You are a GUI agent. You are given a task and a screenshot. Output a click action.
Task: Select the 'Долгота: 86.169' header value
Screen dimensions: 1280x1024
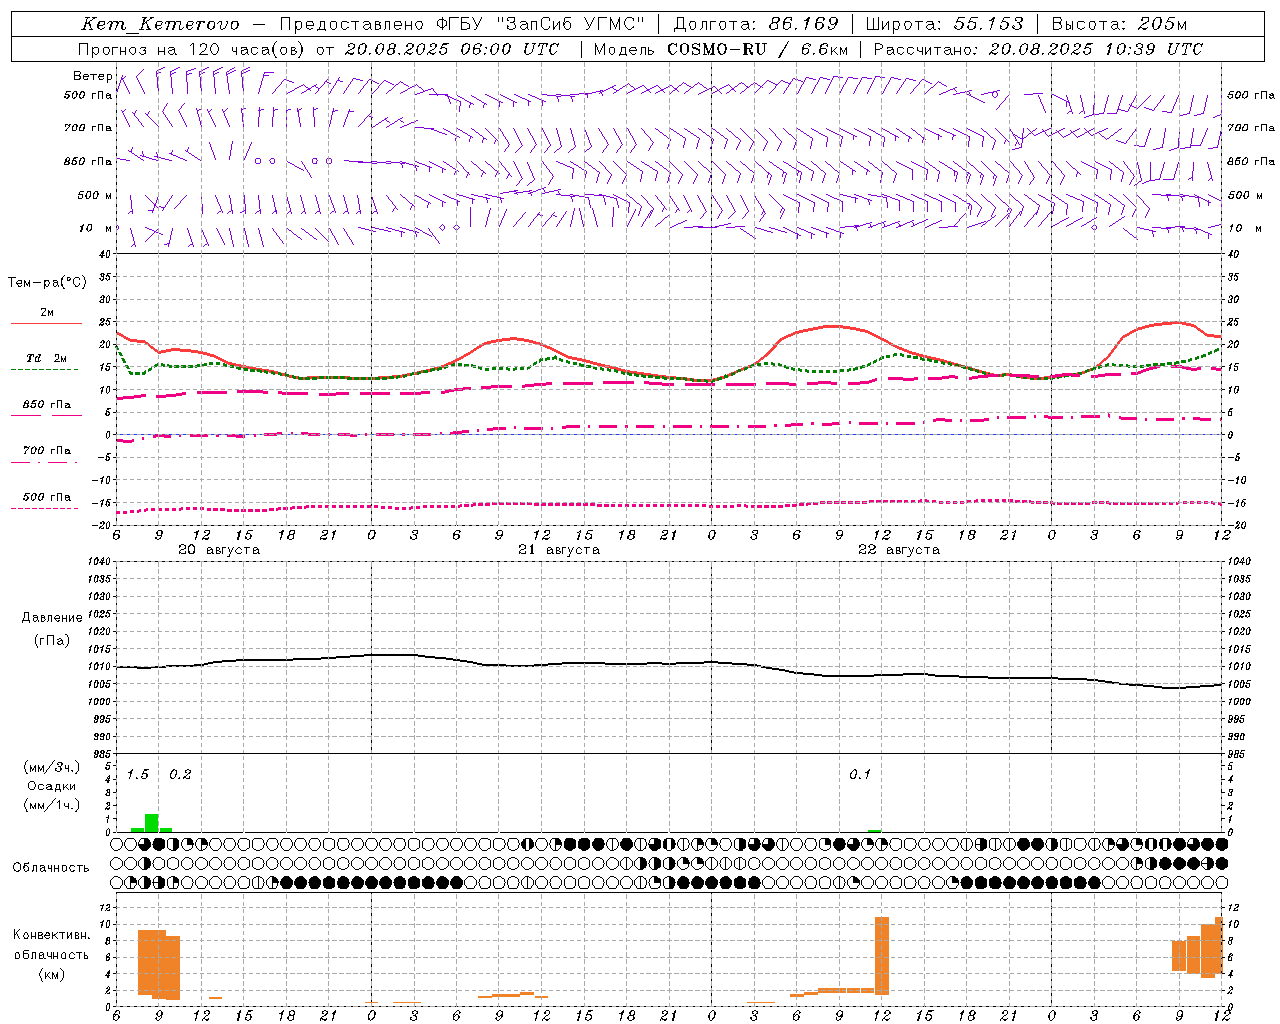pyautogui.click(x=756, y=24)
